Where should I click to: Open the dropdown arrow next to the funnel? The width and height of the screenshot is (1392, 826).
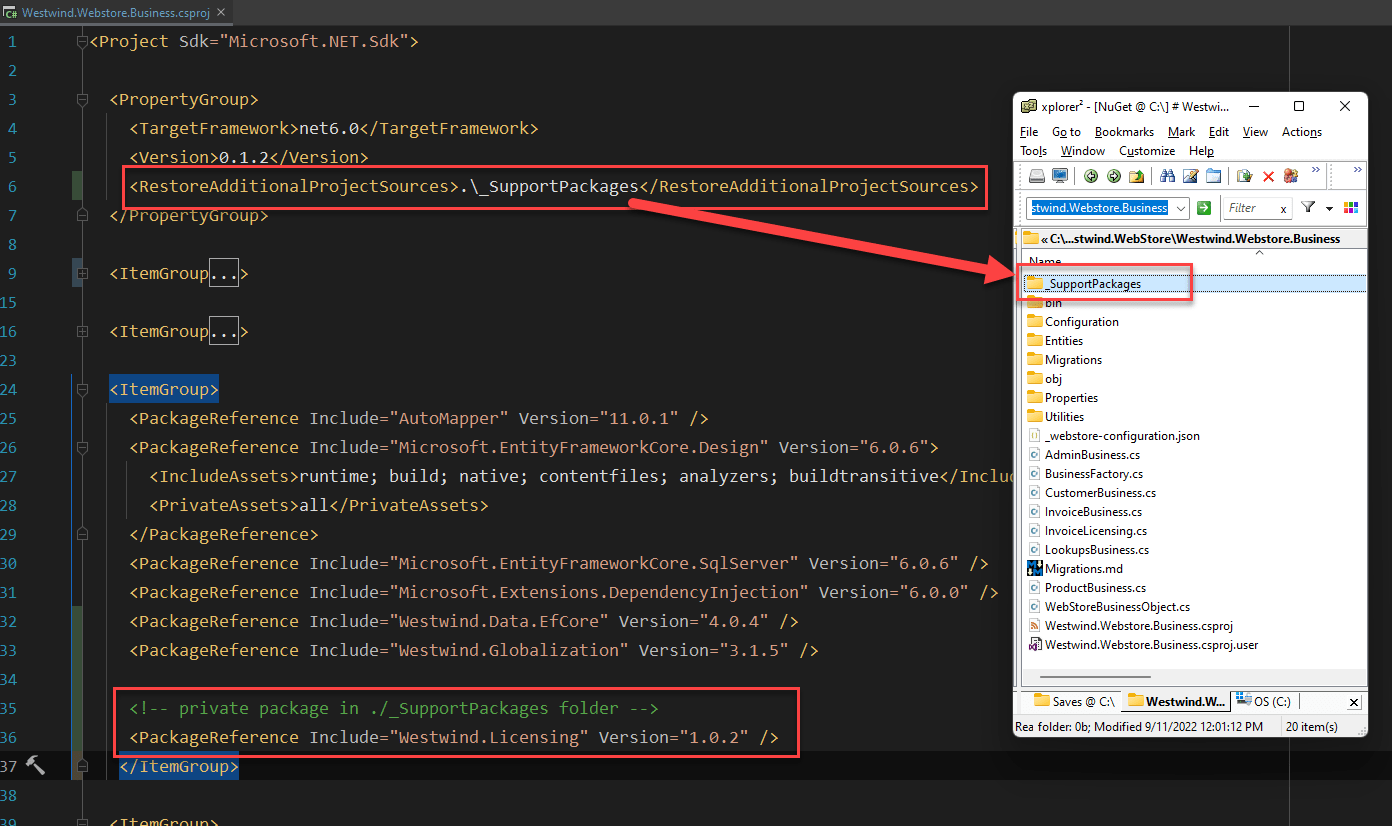point(1329,208)
